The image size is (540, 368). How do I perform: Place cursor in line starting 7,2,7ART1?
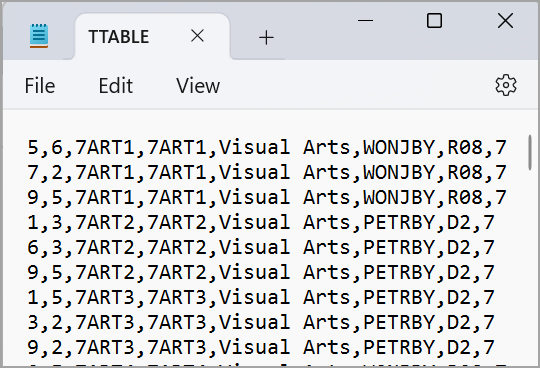(267, 172)
